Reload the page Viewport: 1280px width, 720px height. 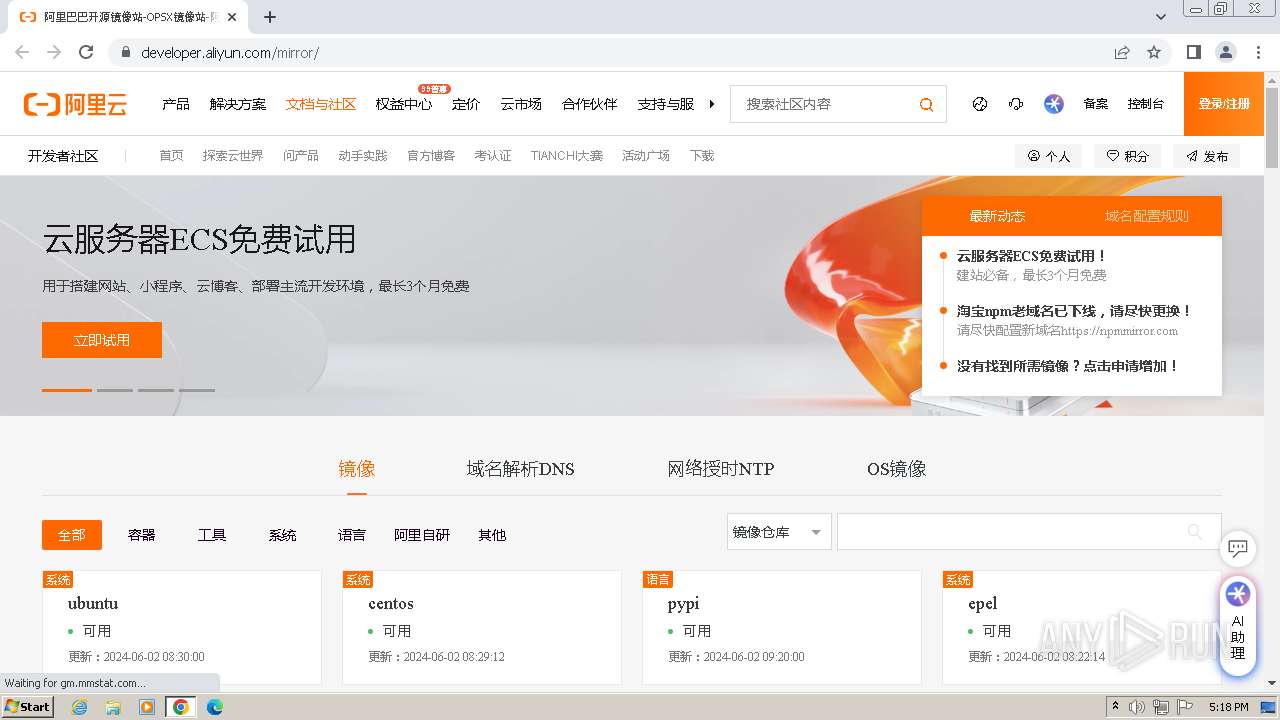pos(86,52)
